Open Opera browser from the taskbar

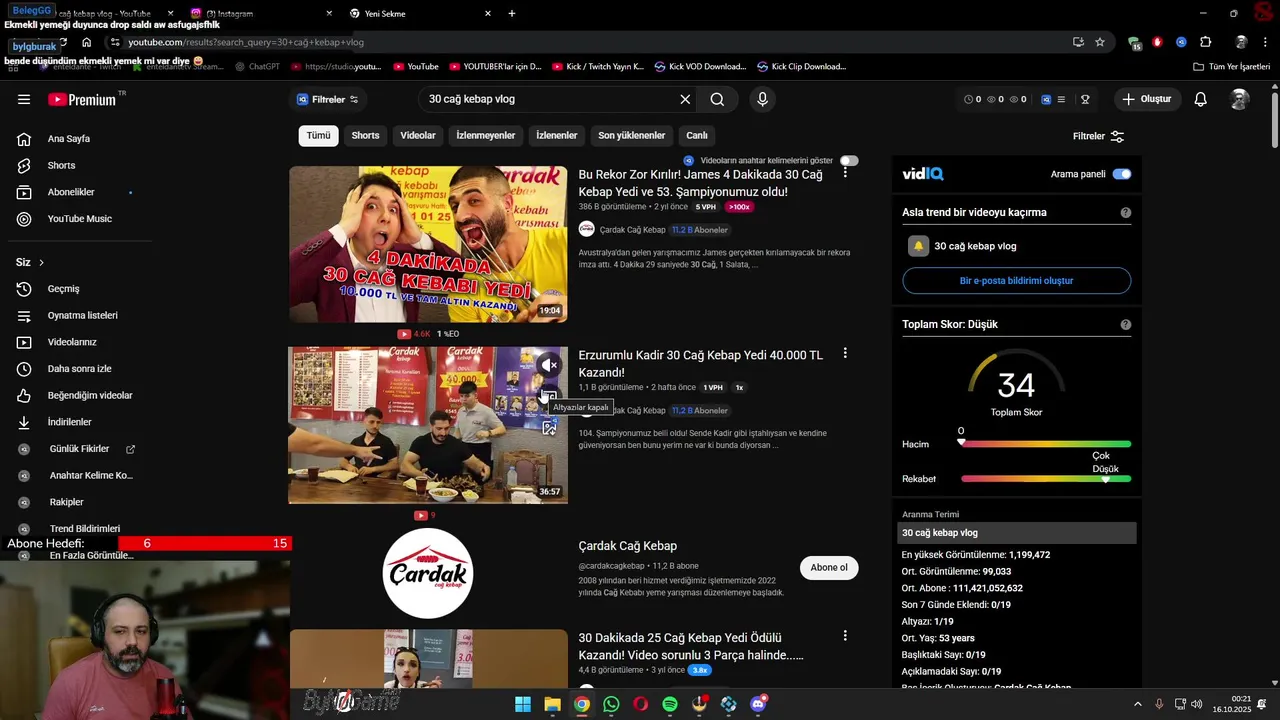(641, 704)
